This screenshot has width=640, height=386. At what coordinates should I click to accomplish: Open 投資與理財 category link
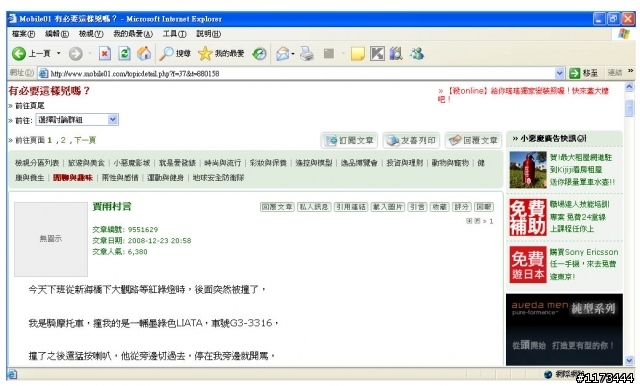[404, 163]
